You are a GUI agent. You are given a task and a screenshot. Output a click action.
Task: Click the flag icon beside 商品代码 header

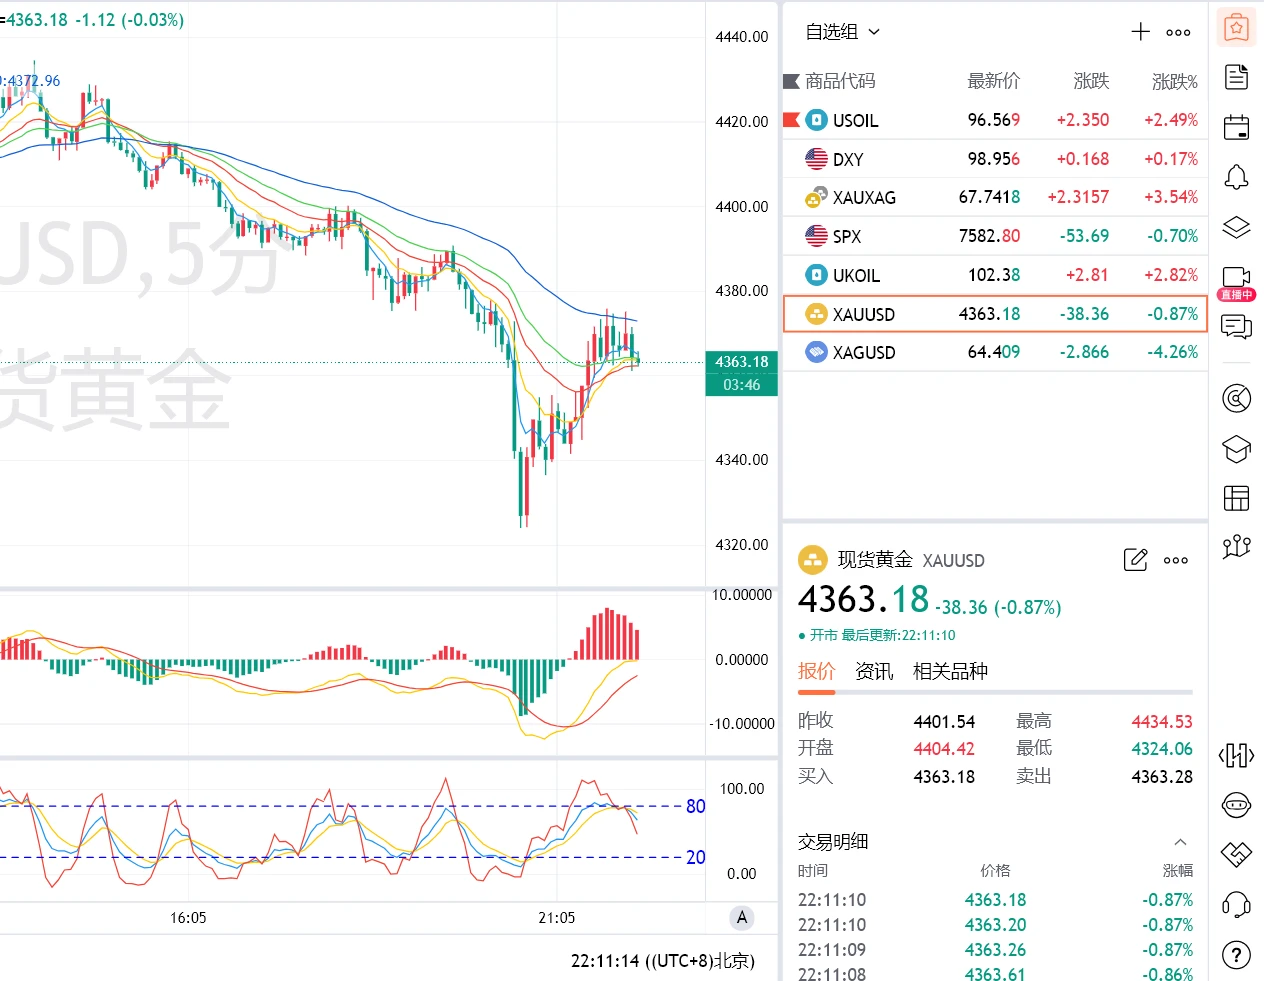tap(791, 81)
